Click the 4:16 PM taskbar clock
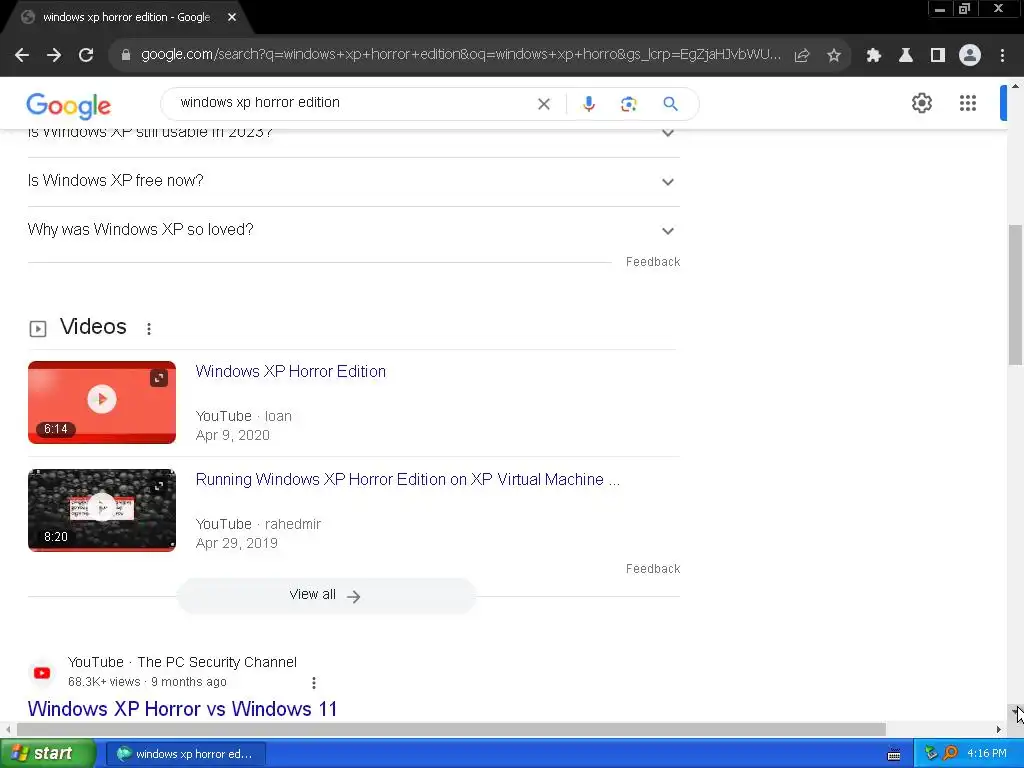1024x768 pixels. [987, 754]
